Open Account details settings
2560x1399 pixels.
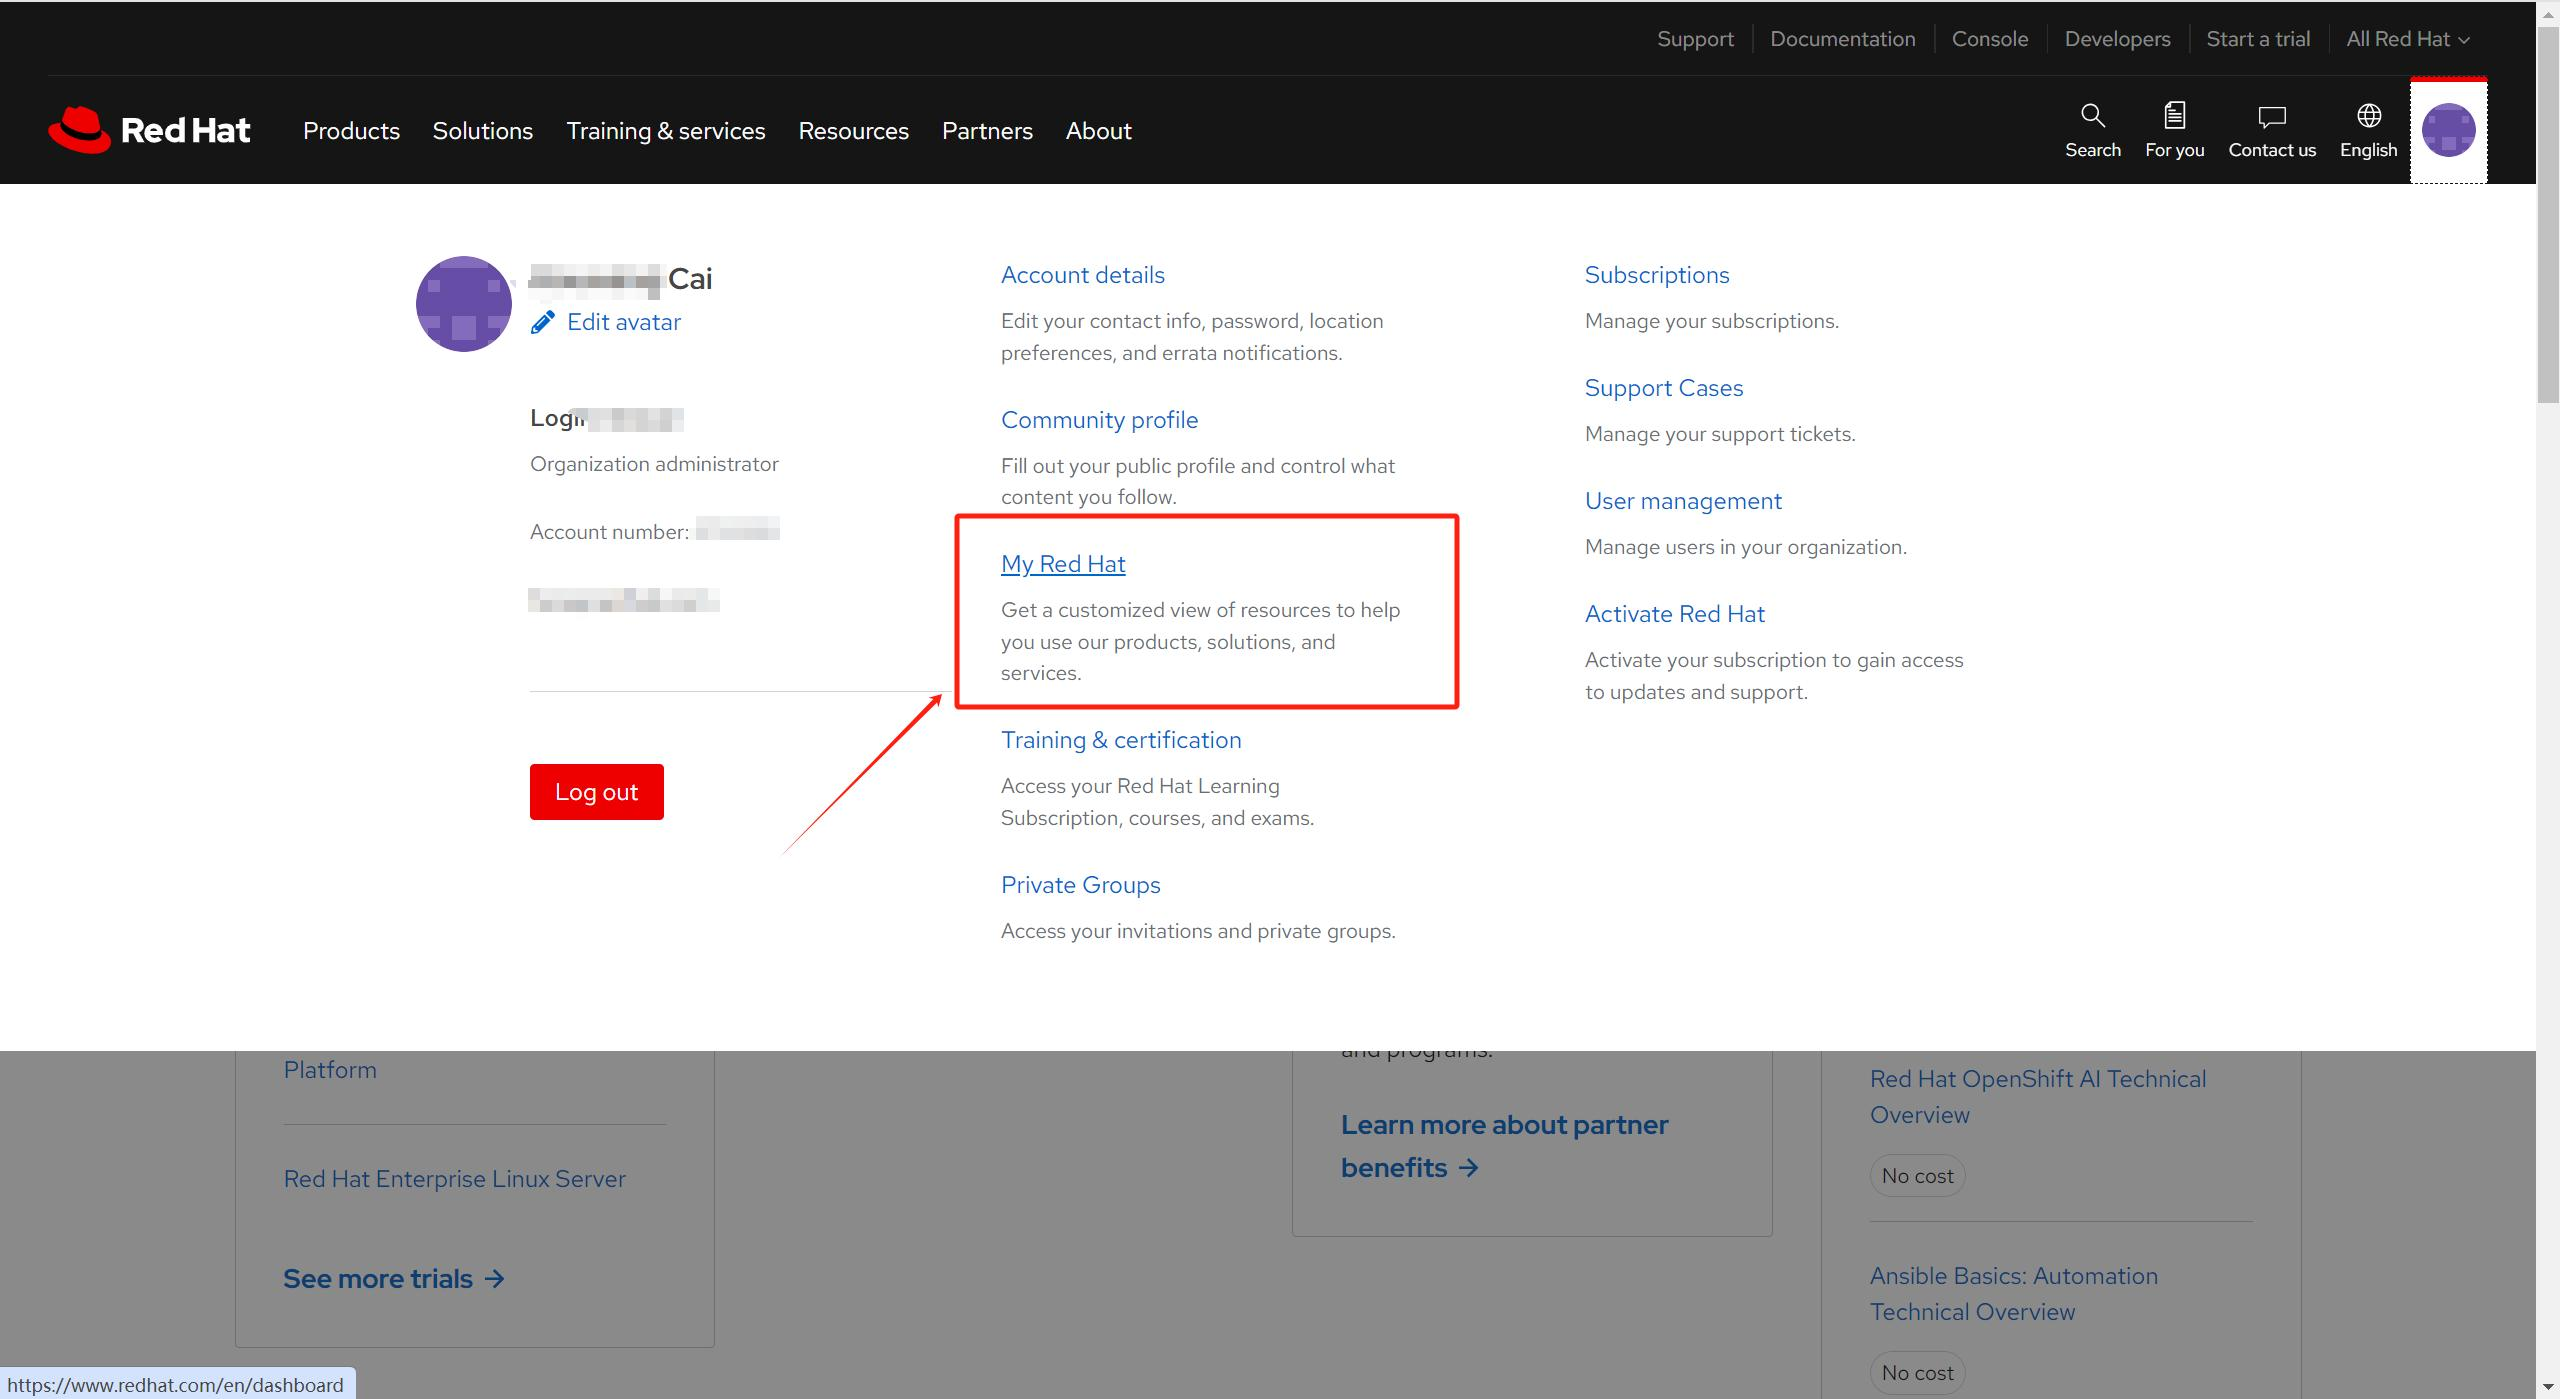(x=1082, y=274)
